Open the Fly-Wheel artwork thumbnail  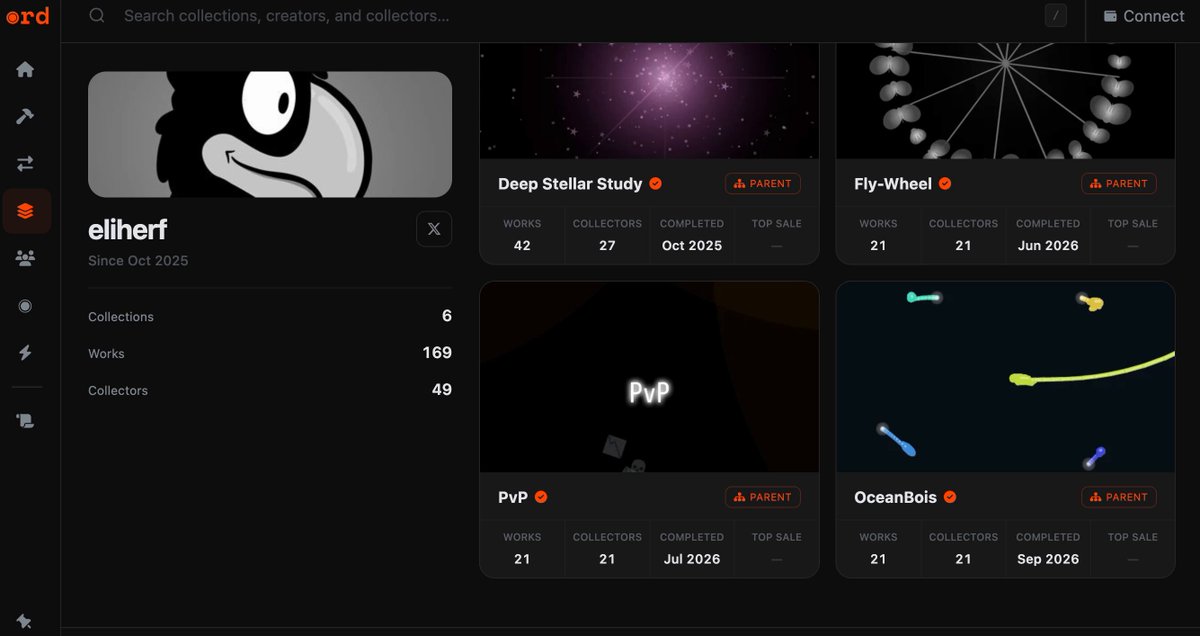pos(1005,101)
